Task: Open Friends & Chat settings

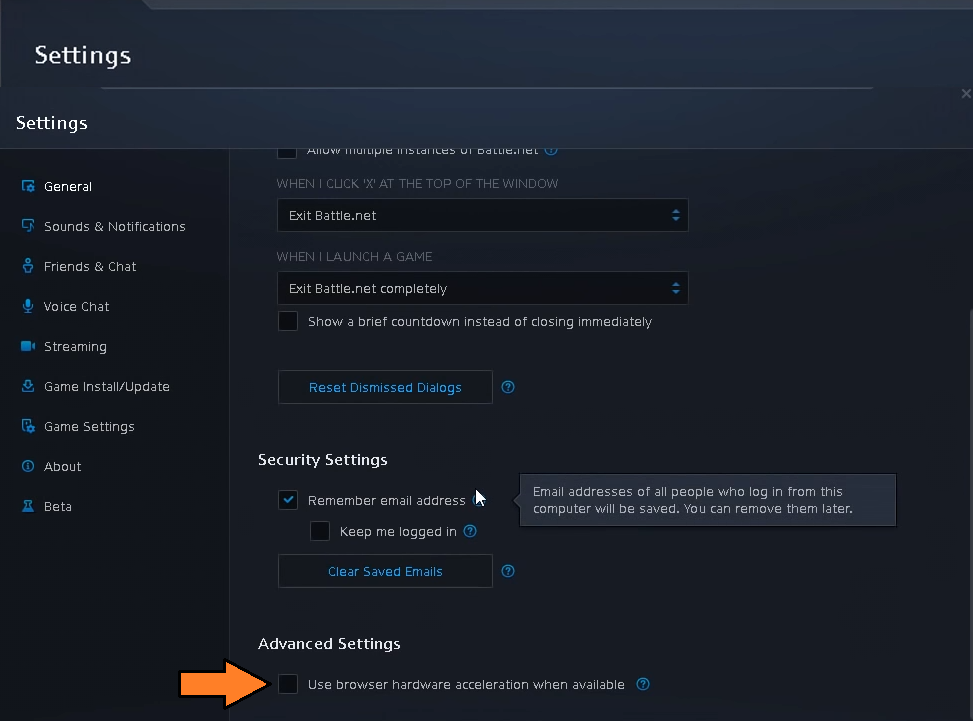Action: [90, 266]
